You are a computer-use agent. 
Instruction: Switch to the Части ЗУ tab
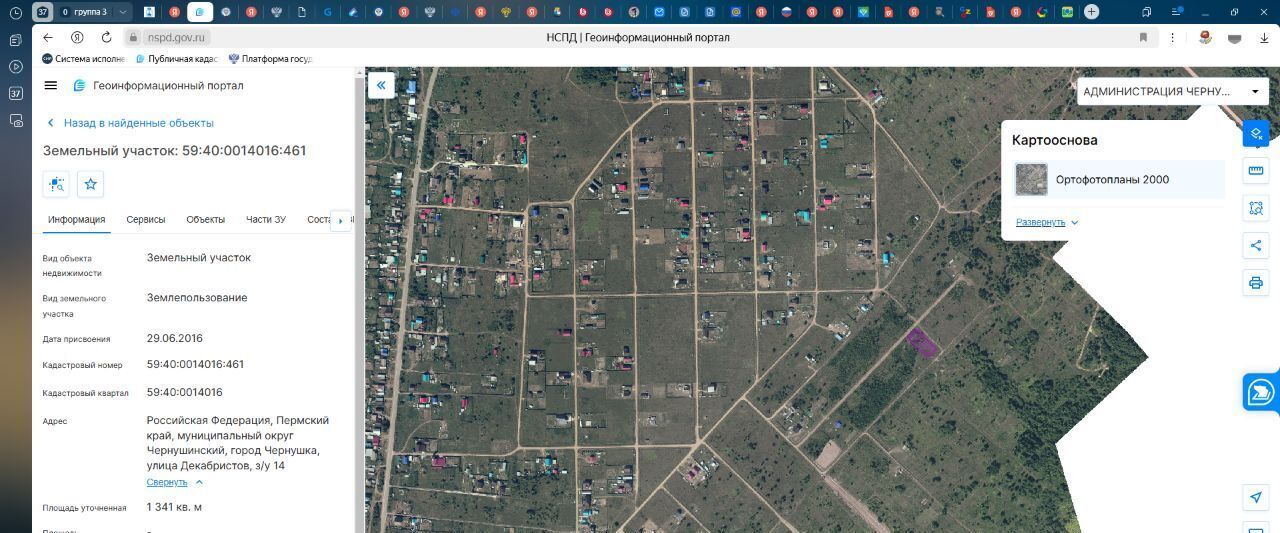click(x=266, y=220)
